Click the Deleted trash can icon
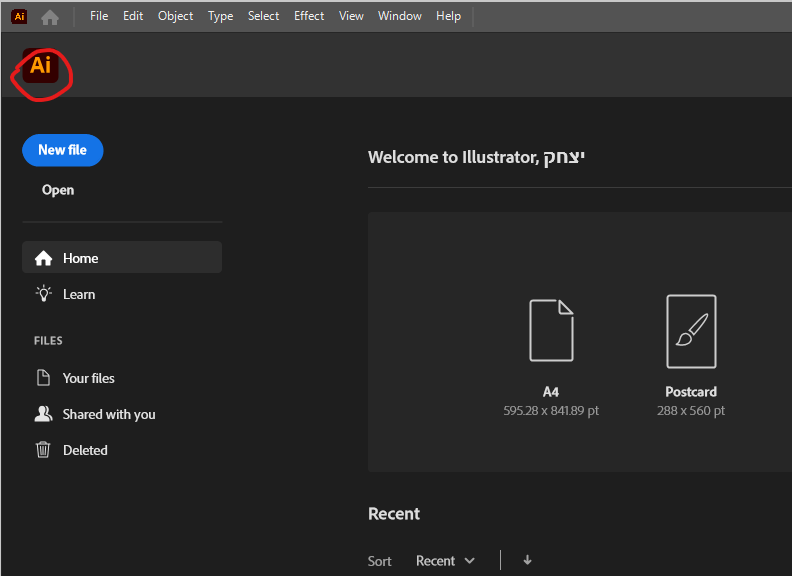This screenshot has width=792, height=576. (43, 449)
